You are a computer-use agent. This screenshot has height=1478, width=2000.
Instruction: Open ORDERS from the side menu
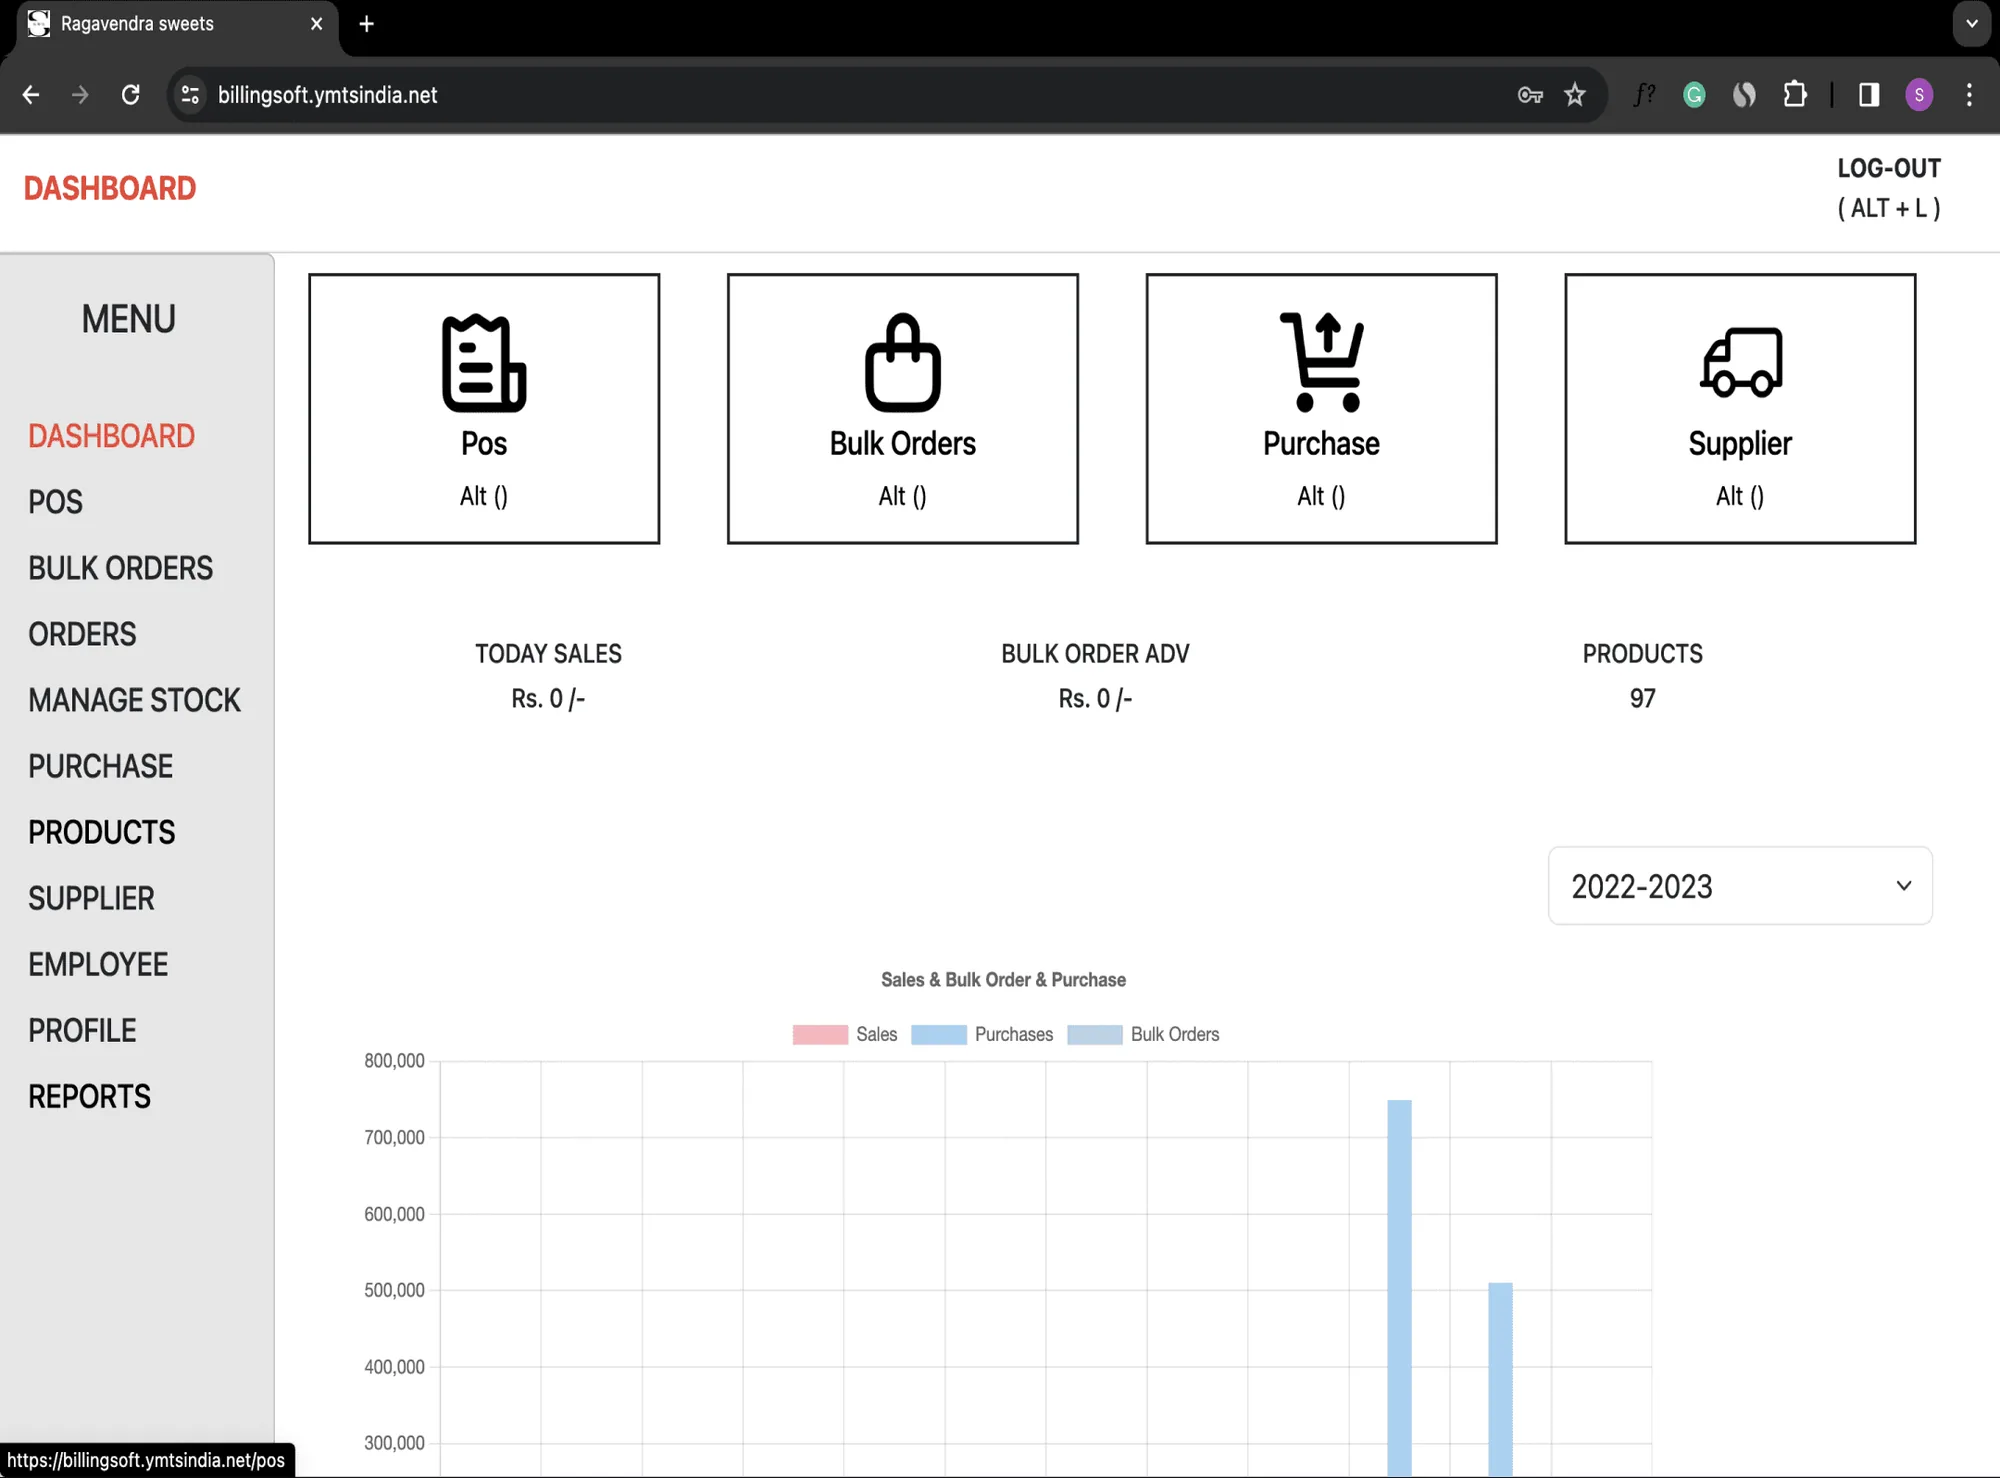click(82, 634)
